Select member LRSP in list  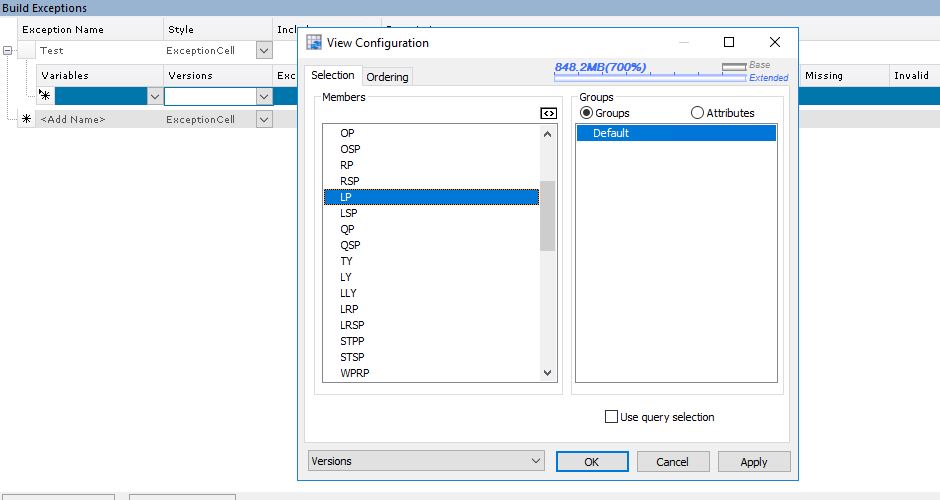352,325
